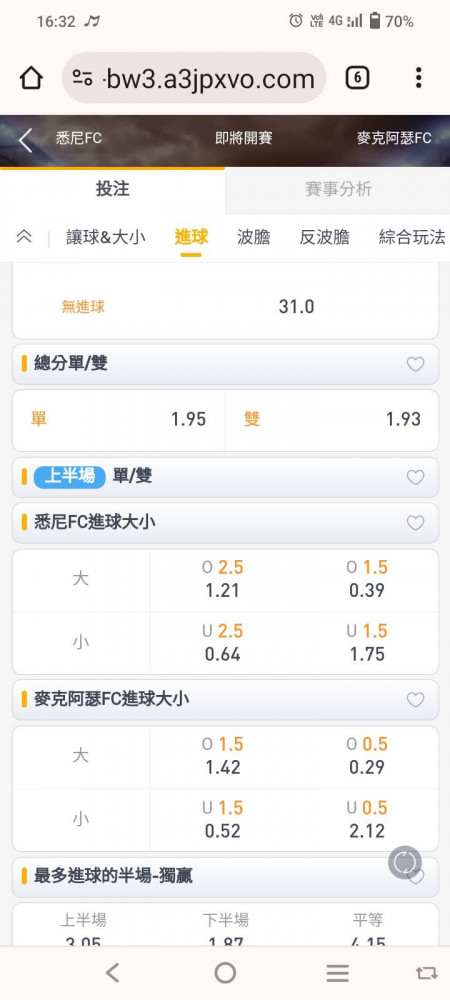450x1000 pixels.
Task: Select the 波膽 bet category
Action: click(x=254, y=237)
